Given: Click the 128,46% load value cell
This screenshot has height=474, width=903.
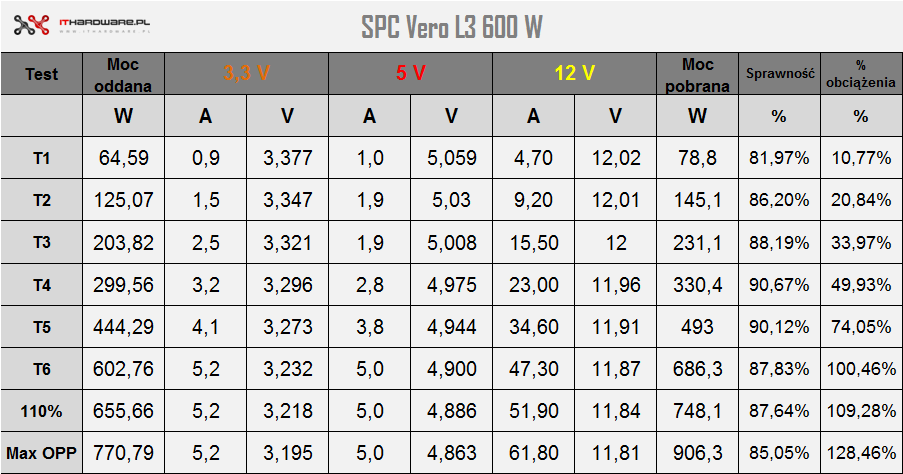Looking at the screenshot, I should (x=861, y=453).
